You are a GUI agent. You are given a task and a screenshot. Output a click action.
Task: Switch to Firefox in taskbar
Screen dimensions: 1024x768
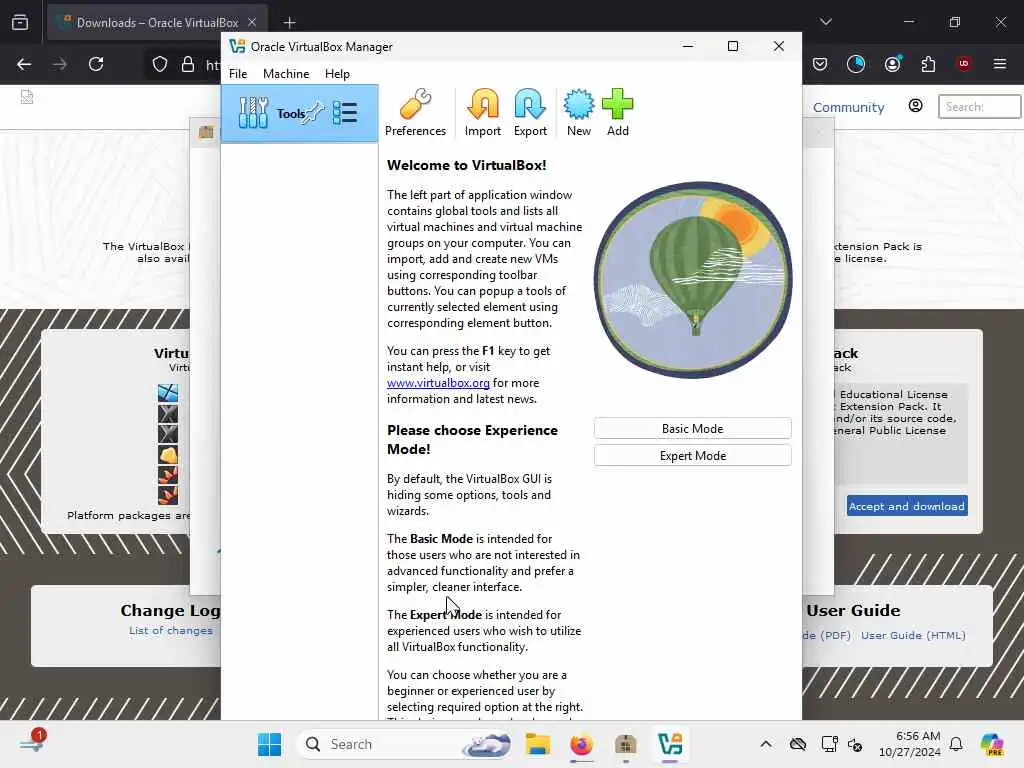pos(581,744)
